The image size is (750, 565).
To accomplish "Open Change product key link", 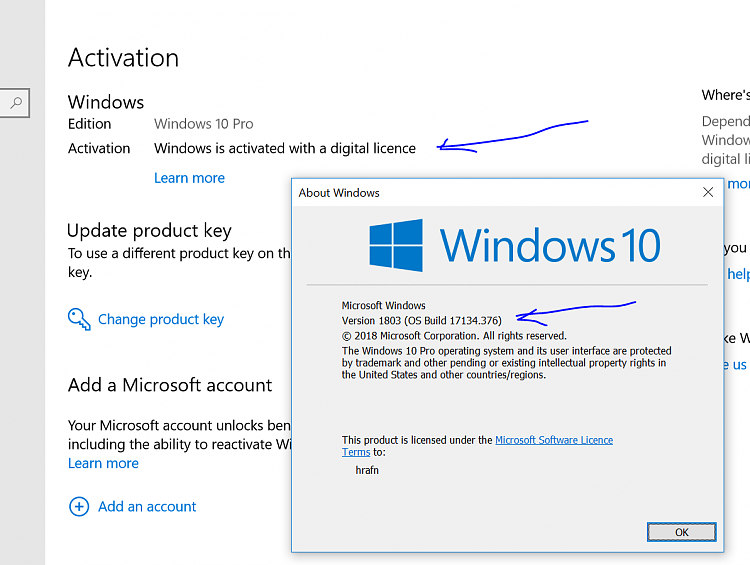I will pyautogui.click(x=161, y=319).
